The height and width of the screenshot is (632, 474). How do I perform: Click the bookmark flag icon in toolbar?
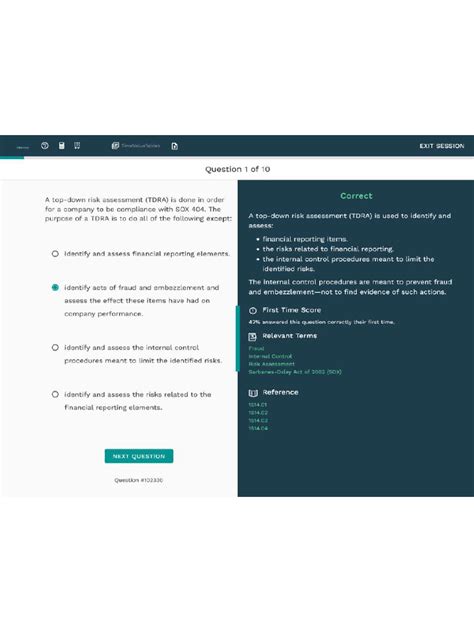[77, 146]
